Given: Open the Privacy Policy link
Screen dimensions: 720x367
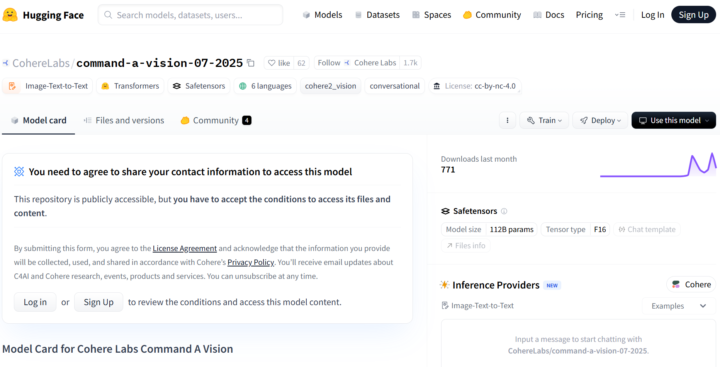Looking at the screenshot, I should pos(251,263).
